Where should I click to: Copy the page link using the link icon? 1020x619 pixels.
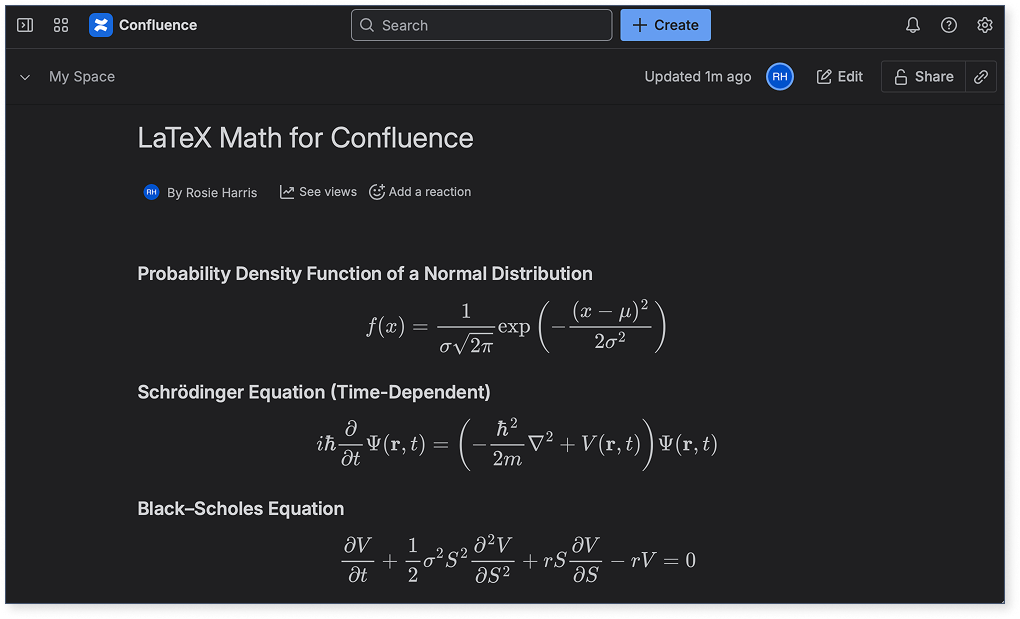980,76
